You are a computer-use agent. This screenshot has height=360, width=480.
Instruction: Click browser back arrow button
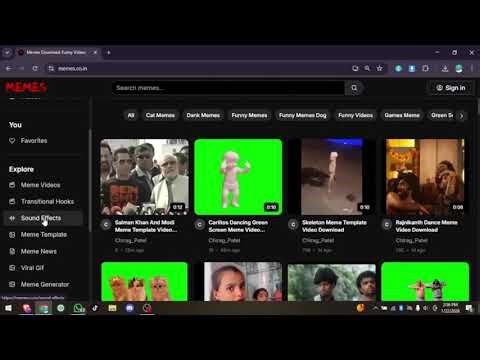point(9,68)
